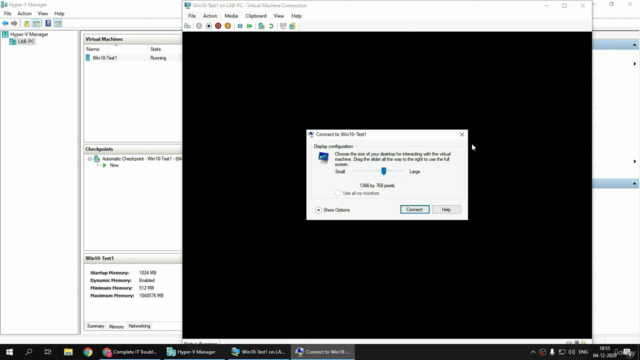Switch to the Memory tab
The width and height of the screenshot is (640, 360).
[x=116, y=327]
